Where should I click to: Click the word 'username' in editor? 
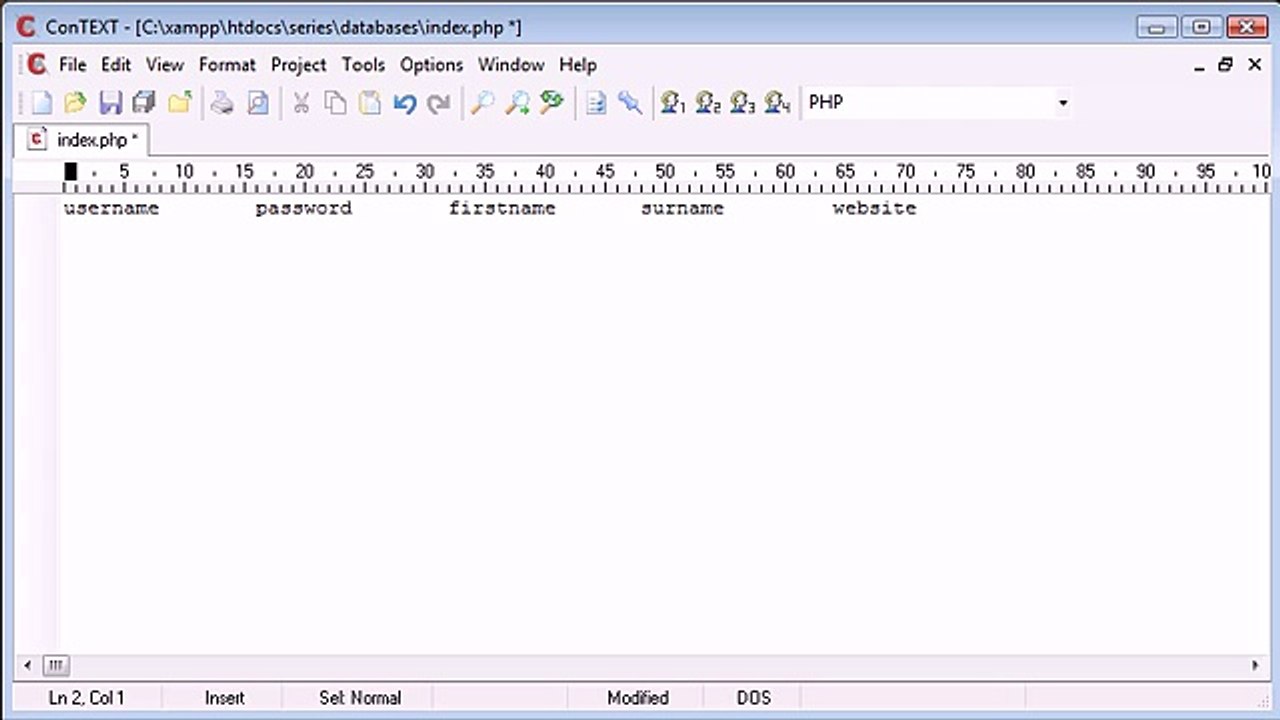pos(111,208)
